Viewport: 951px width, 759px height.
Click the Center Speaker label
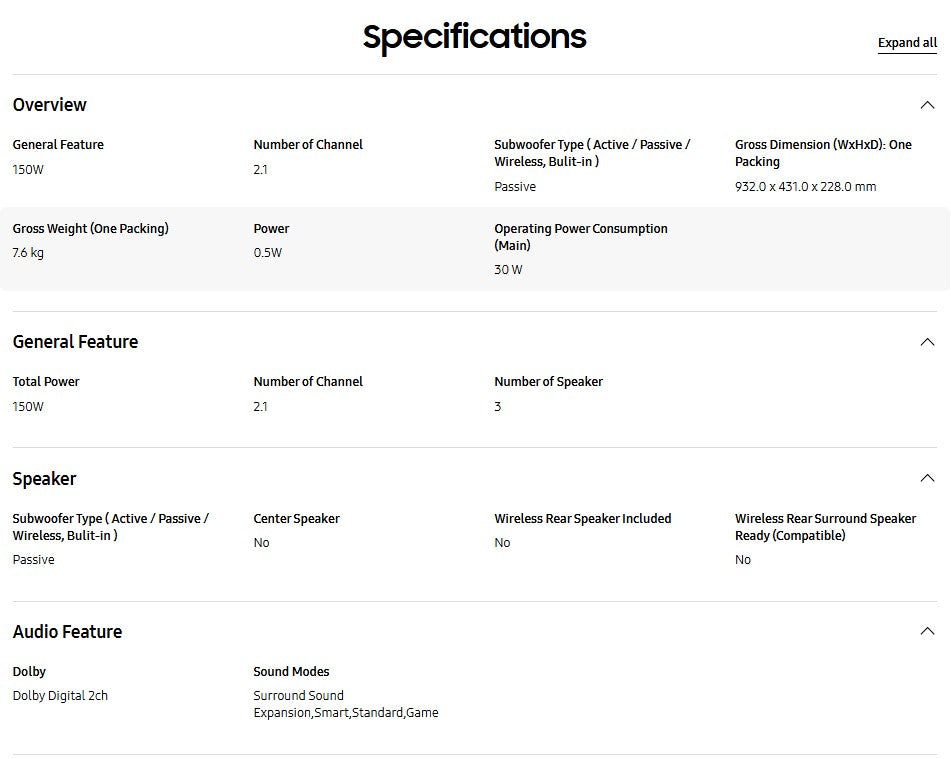click(297, 519)
